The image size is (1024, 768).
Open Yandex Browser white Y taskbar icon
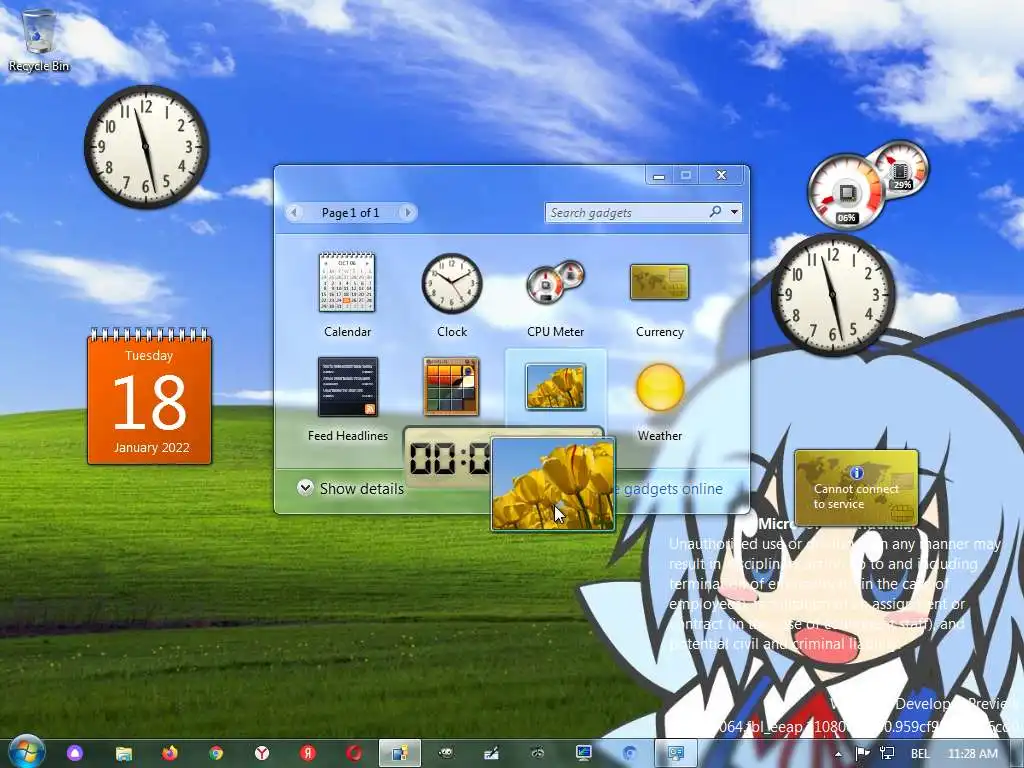(x=262, y=753)
